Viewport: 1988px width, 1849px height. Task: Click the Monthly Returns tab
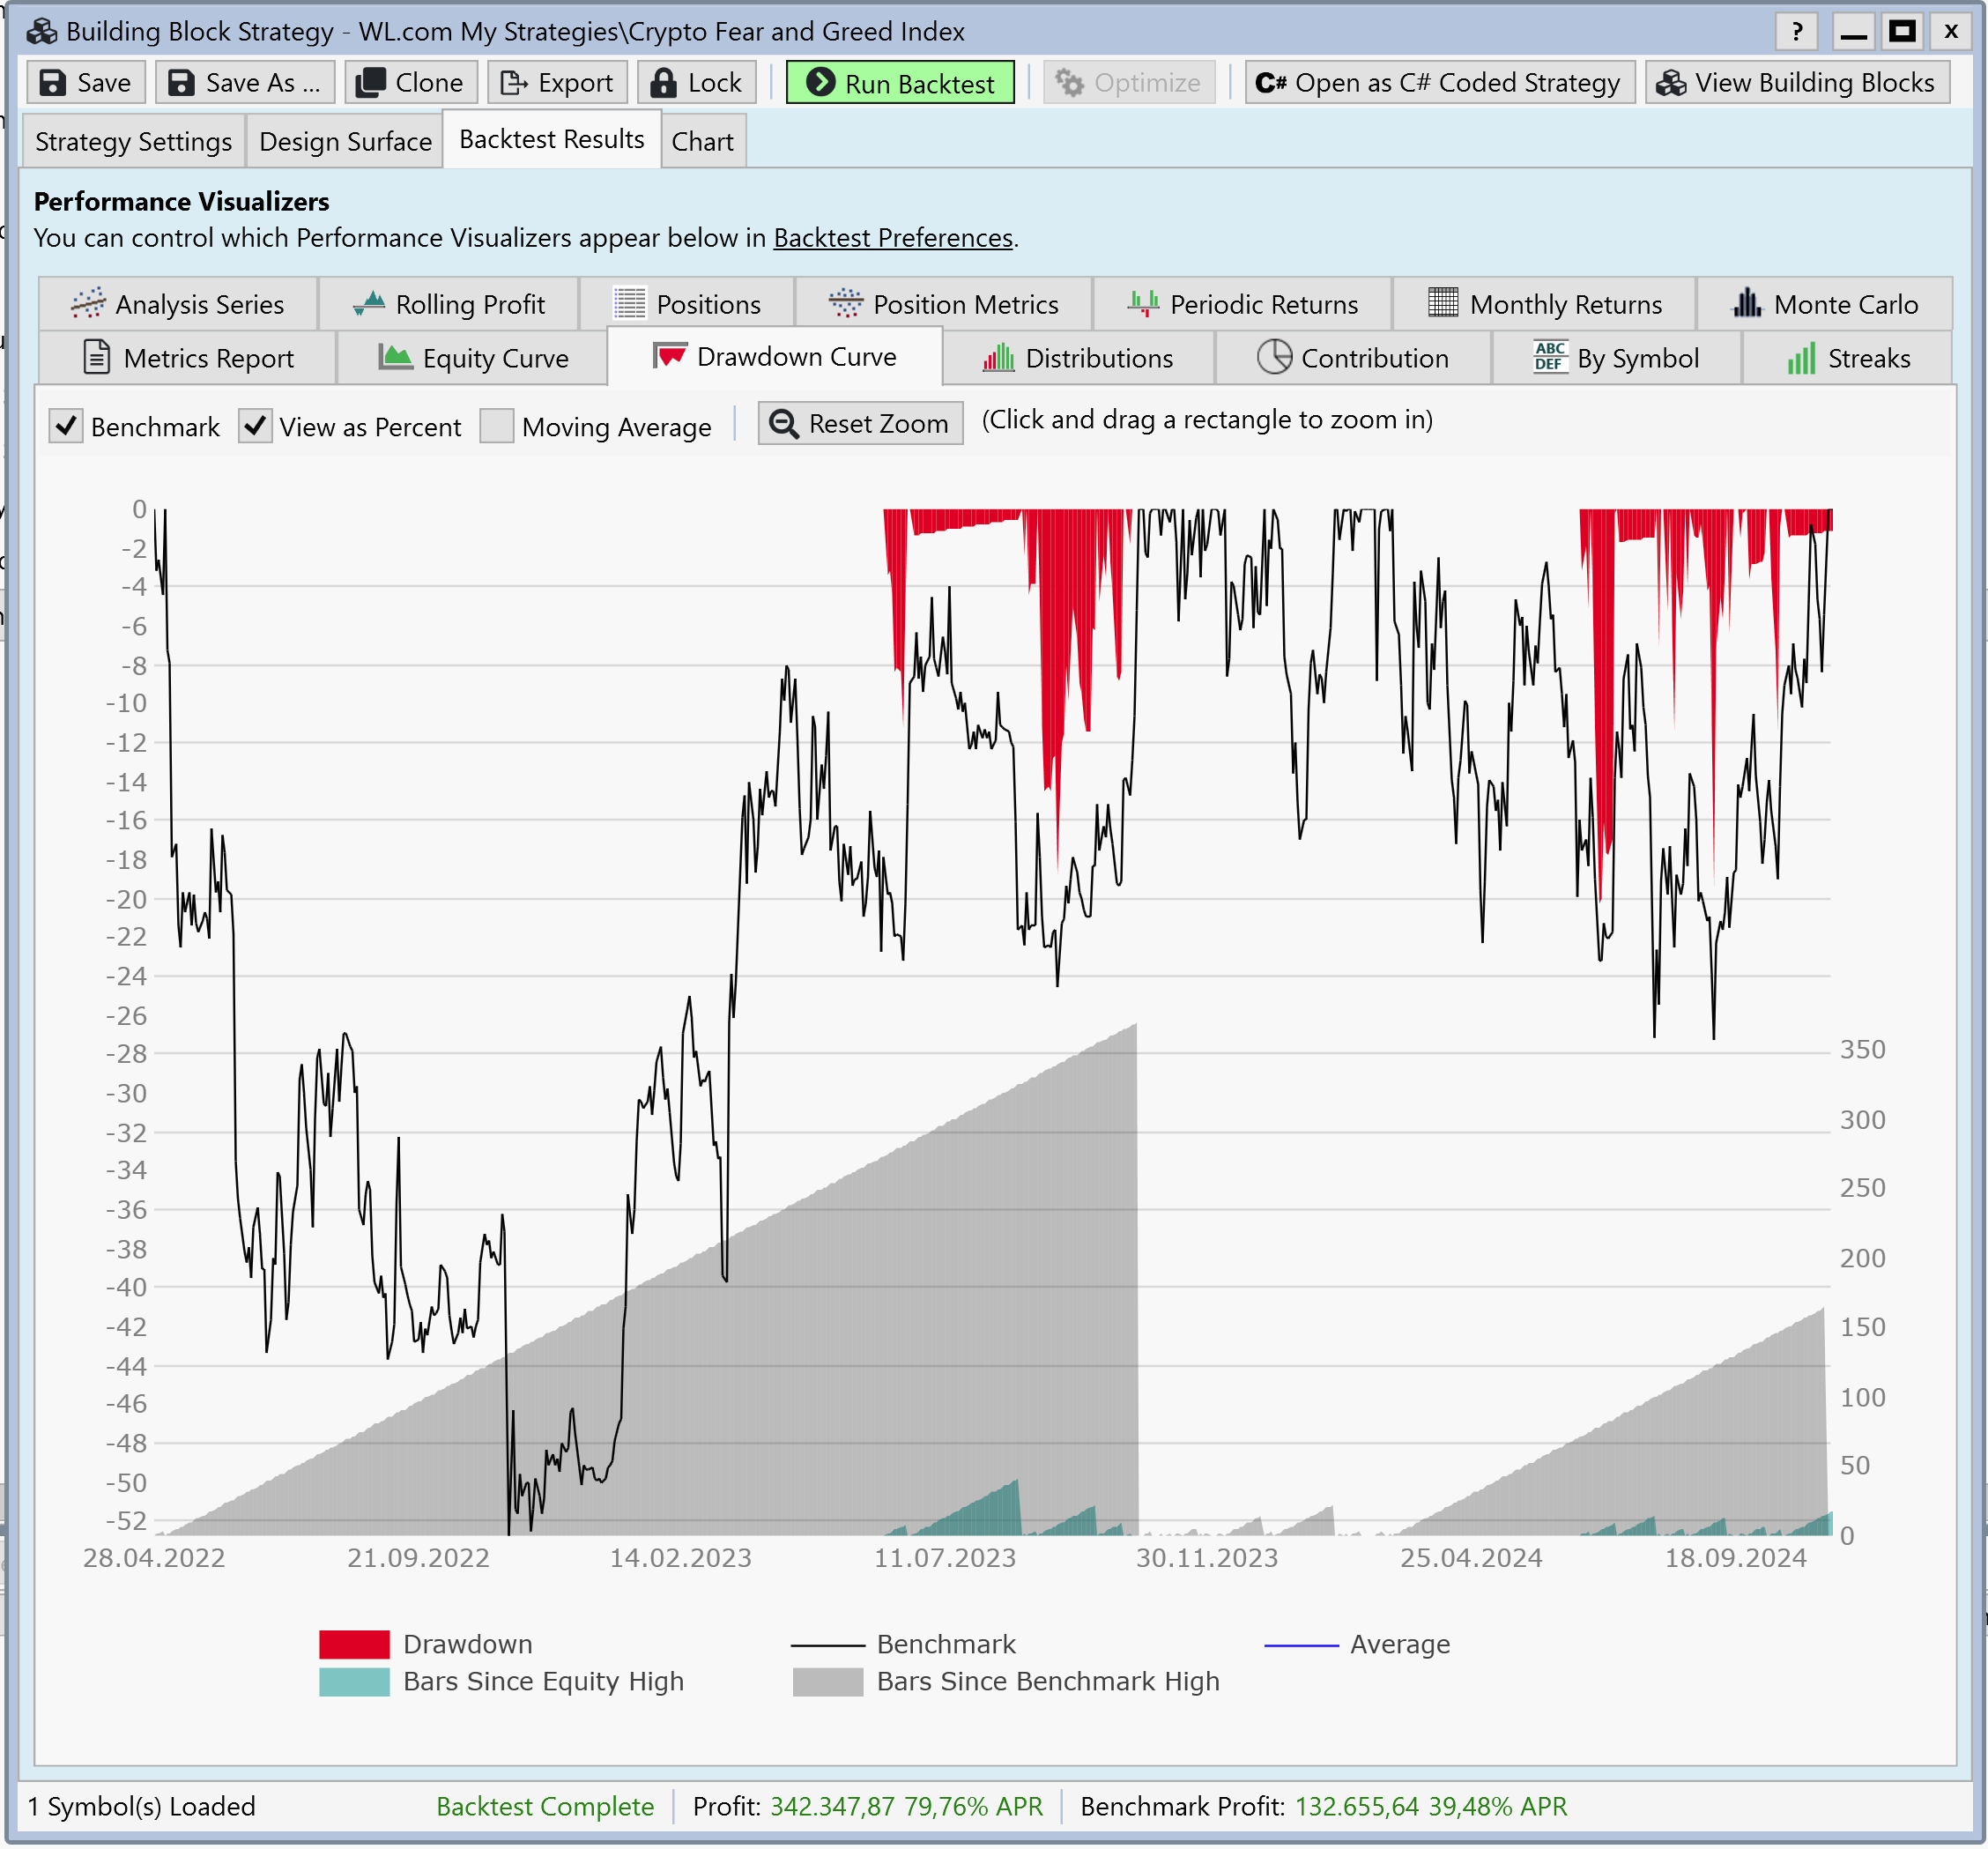click(1544, 304)
